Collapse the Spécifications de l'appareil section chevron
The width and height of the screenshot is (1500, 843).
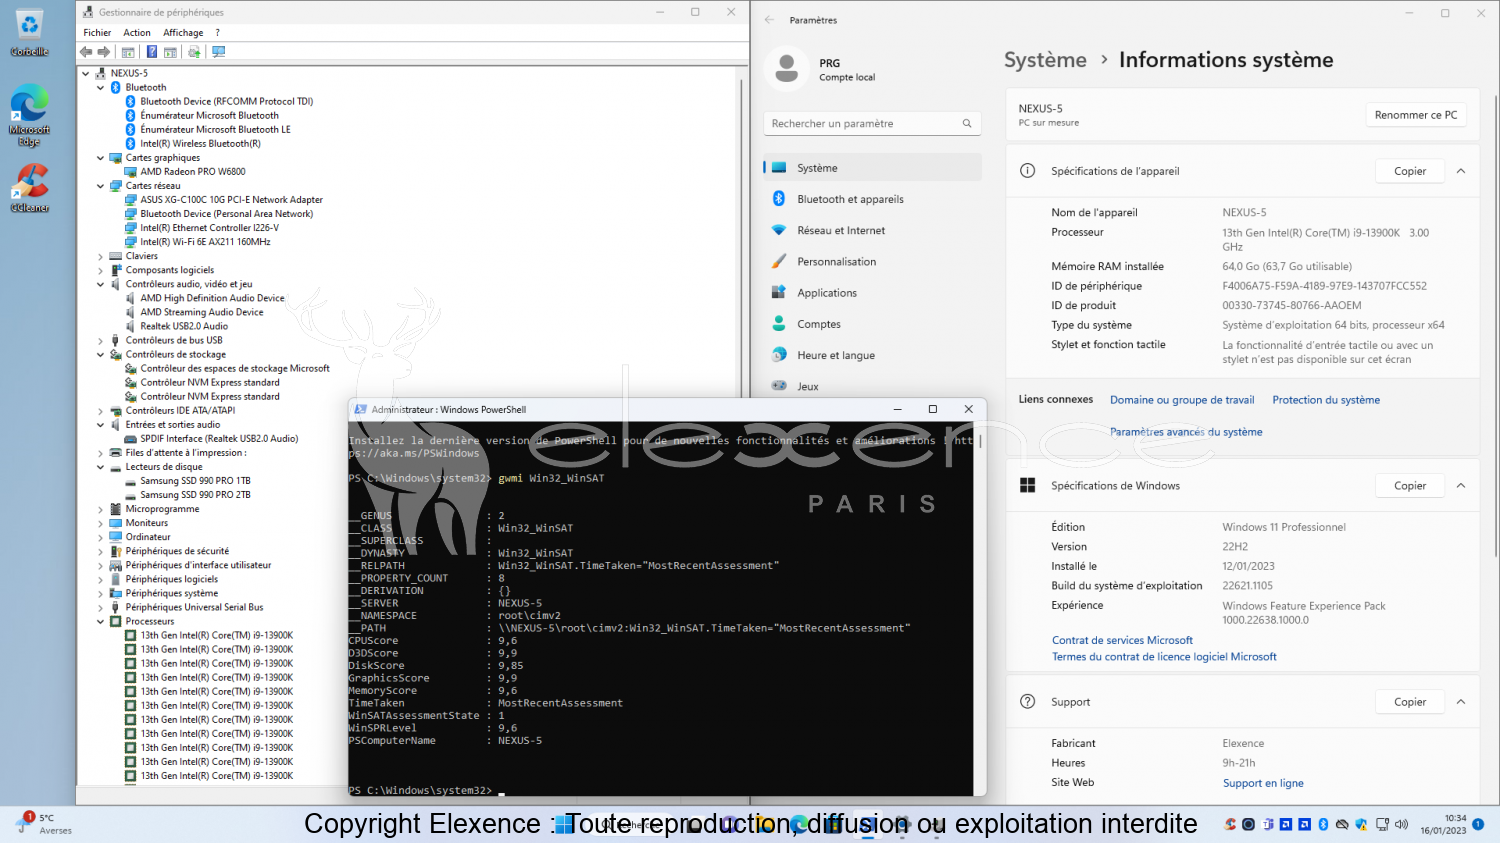click(x=1461, y=171)
